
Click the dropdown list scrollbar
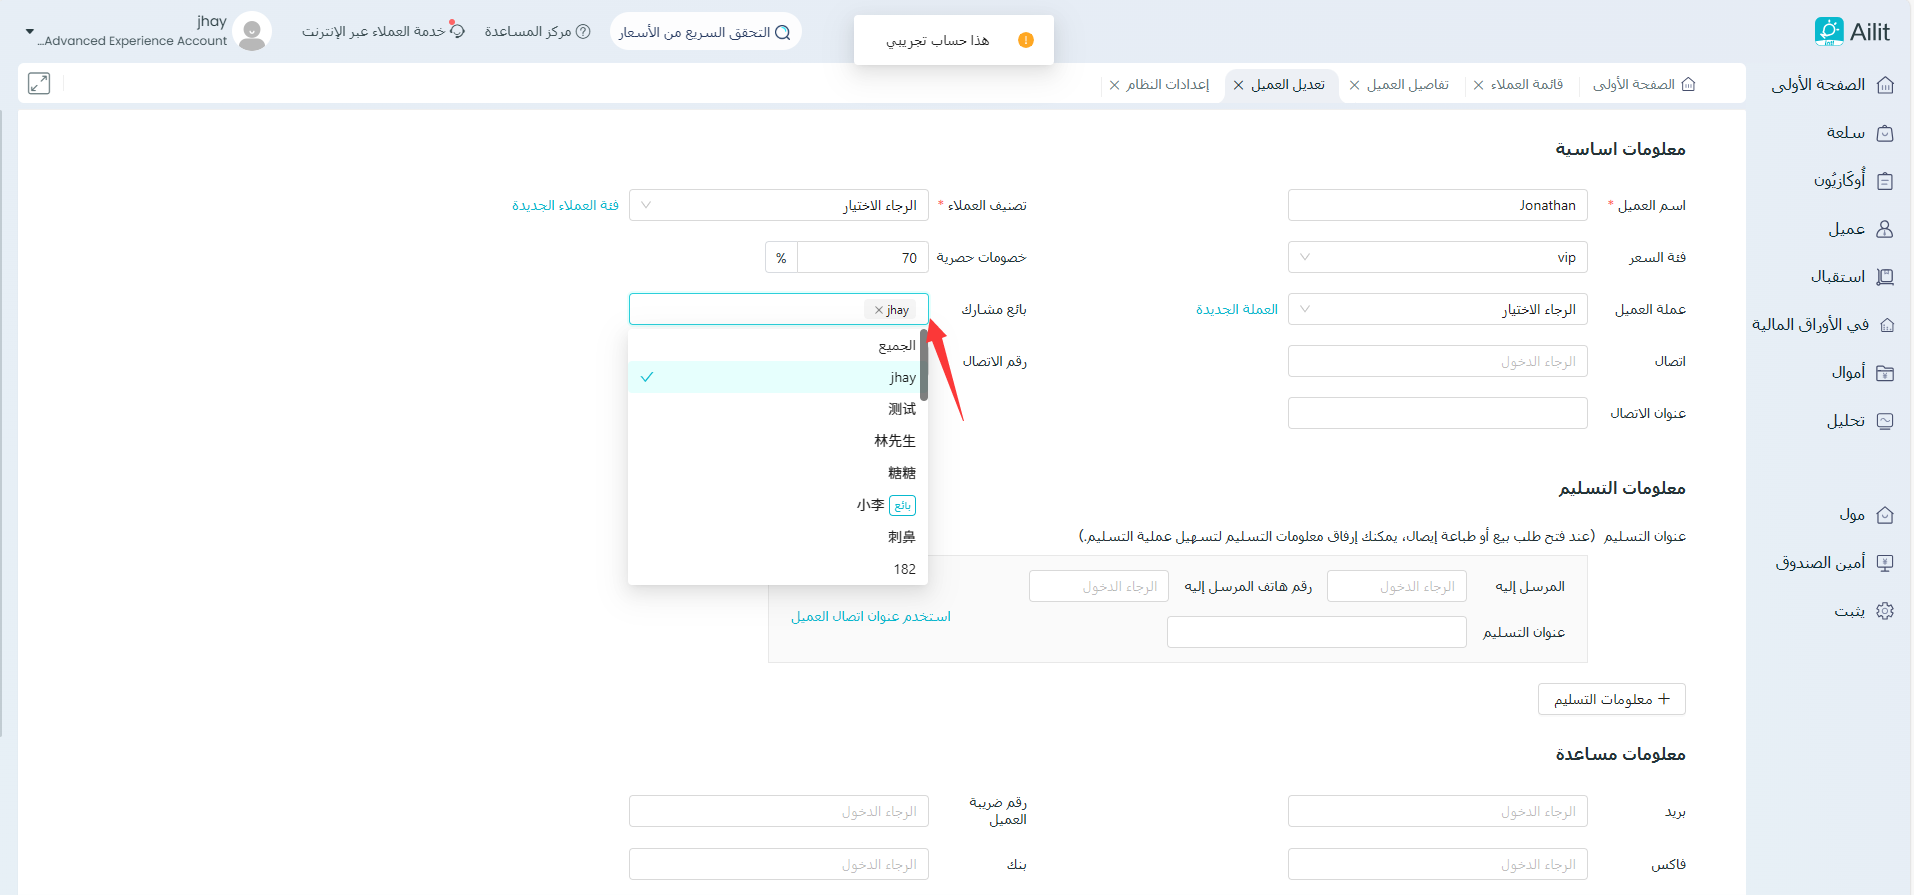(x=924, y=365)
